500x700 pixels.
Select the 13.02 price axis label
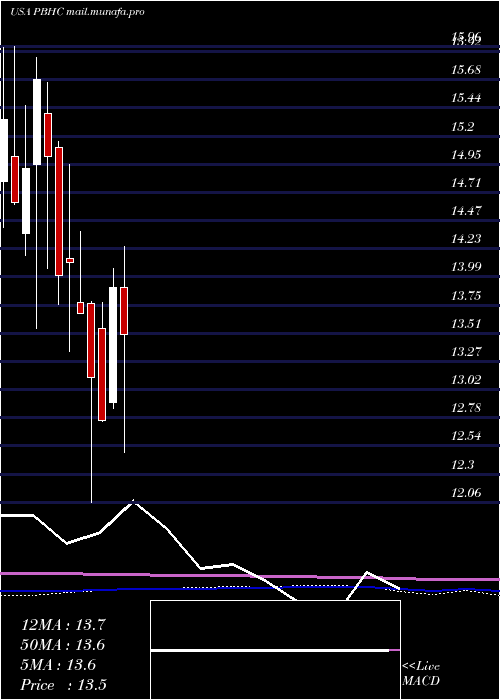[x=466, y=379]
